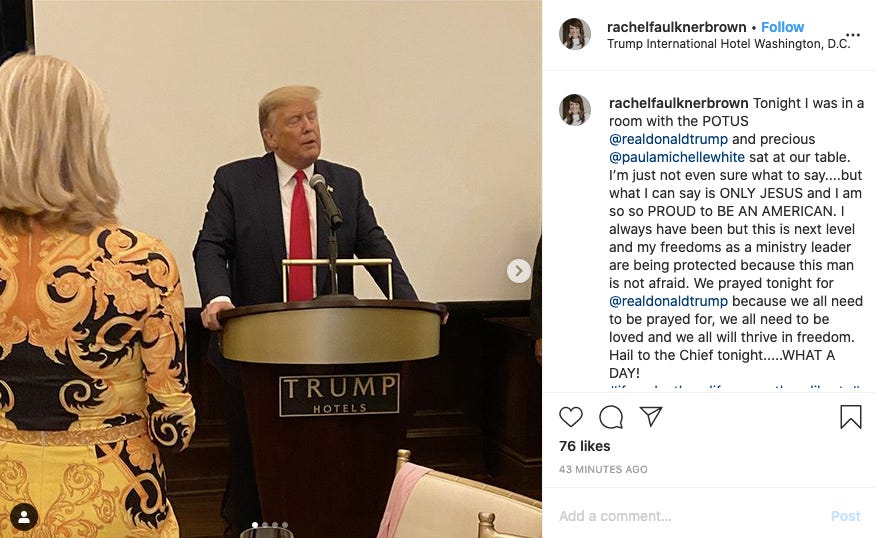The image size is (875, 538).
Task: Open the three-dot more options menu
Action: (x=853, y=35)
